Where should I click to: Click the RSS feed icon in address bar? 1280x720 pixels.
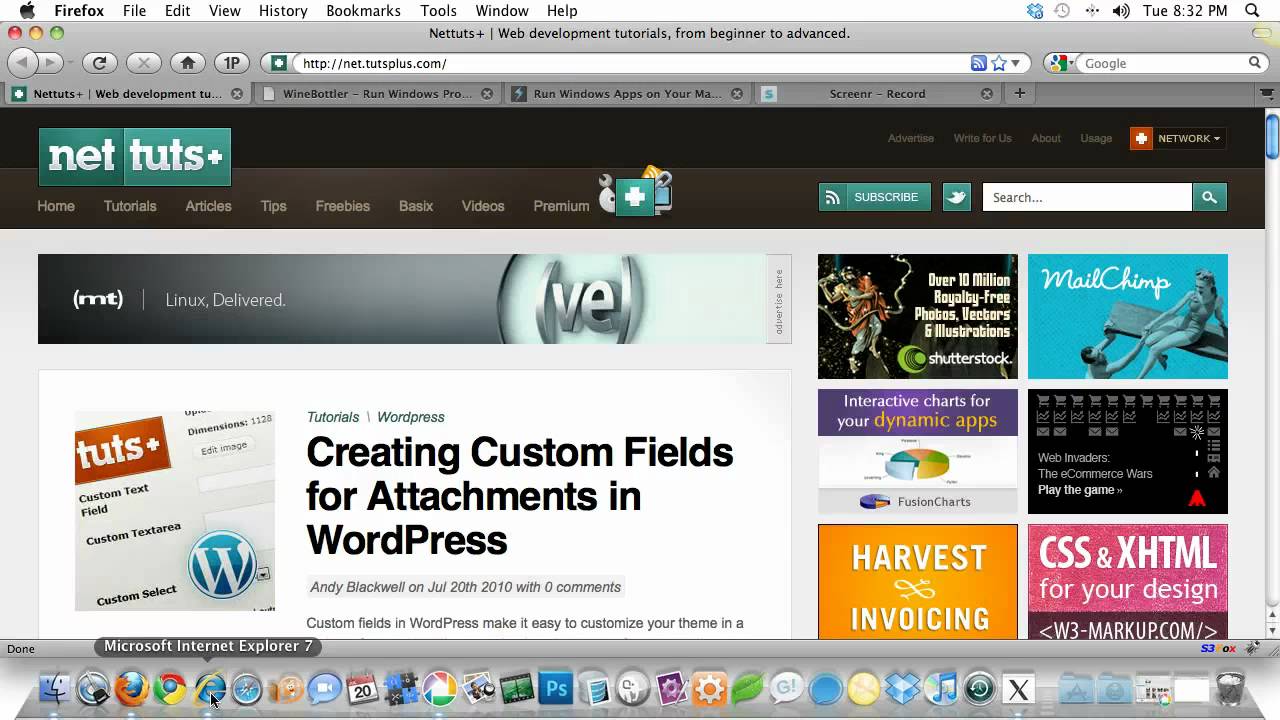(979, 63)
